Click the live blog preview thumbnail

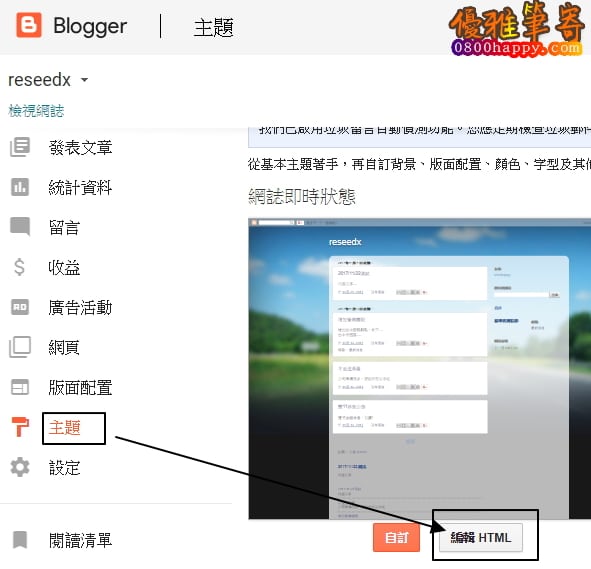point(420,369)
